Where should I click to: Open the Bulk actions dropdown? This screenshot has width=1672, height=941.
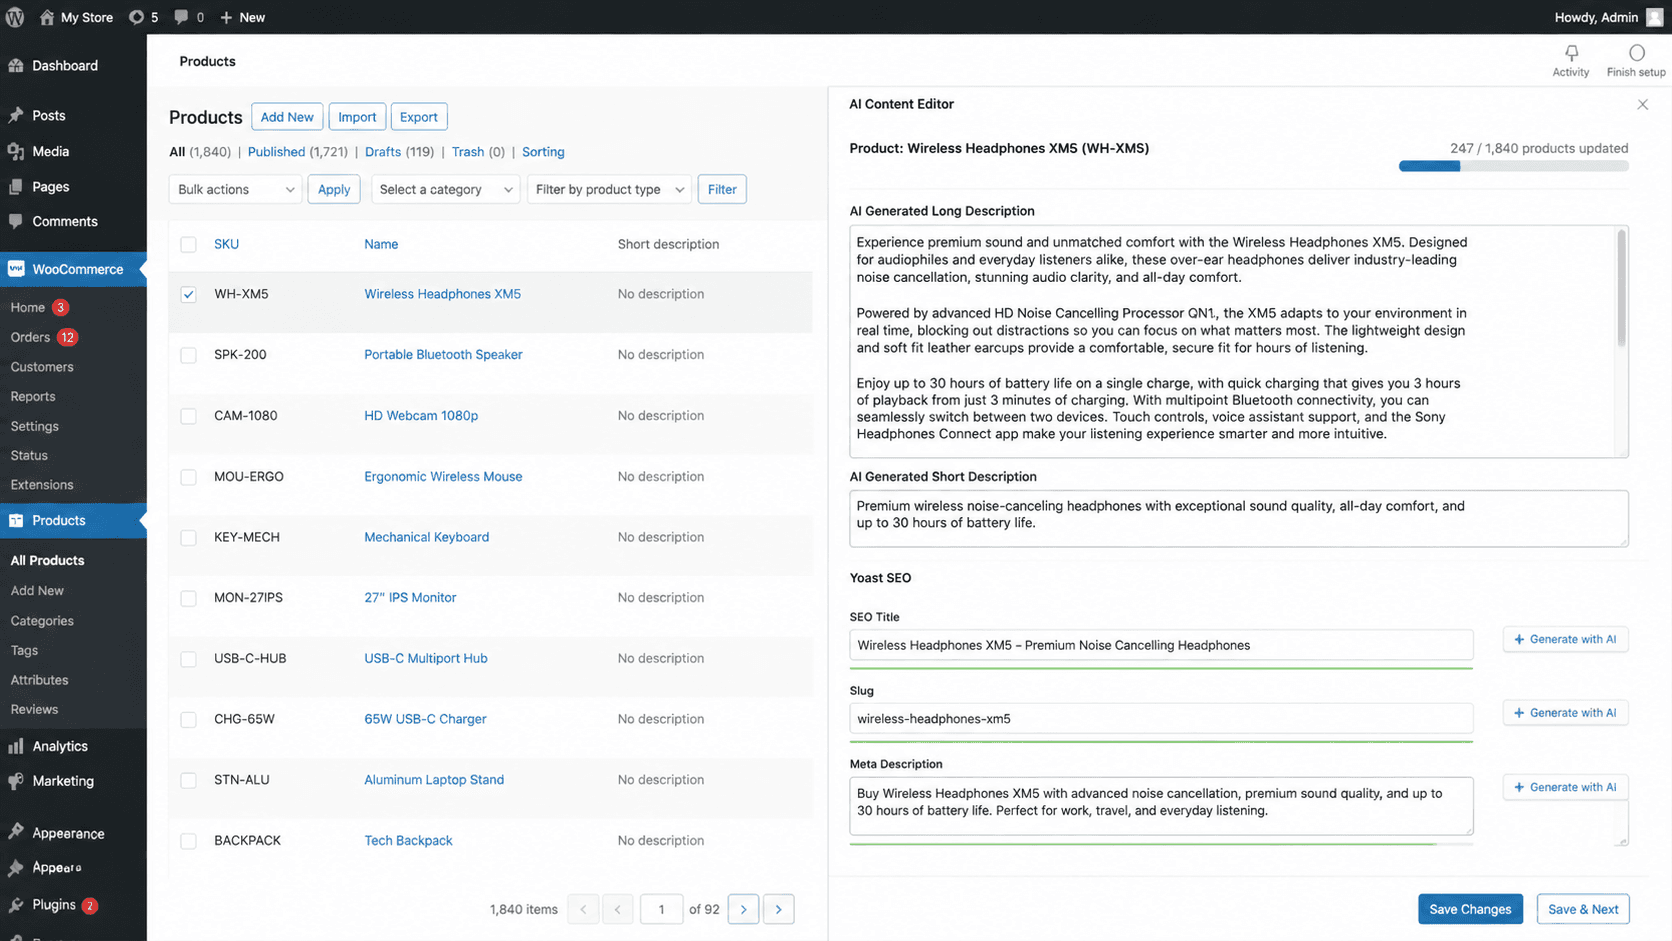point(235,189)
